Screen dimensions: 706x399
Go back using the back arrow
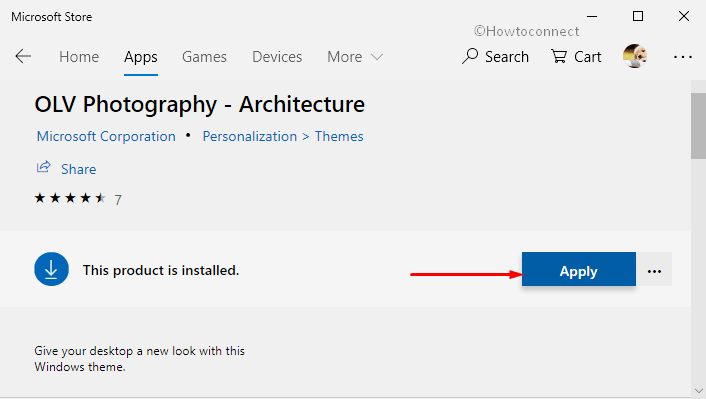(x=23, y=56)
